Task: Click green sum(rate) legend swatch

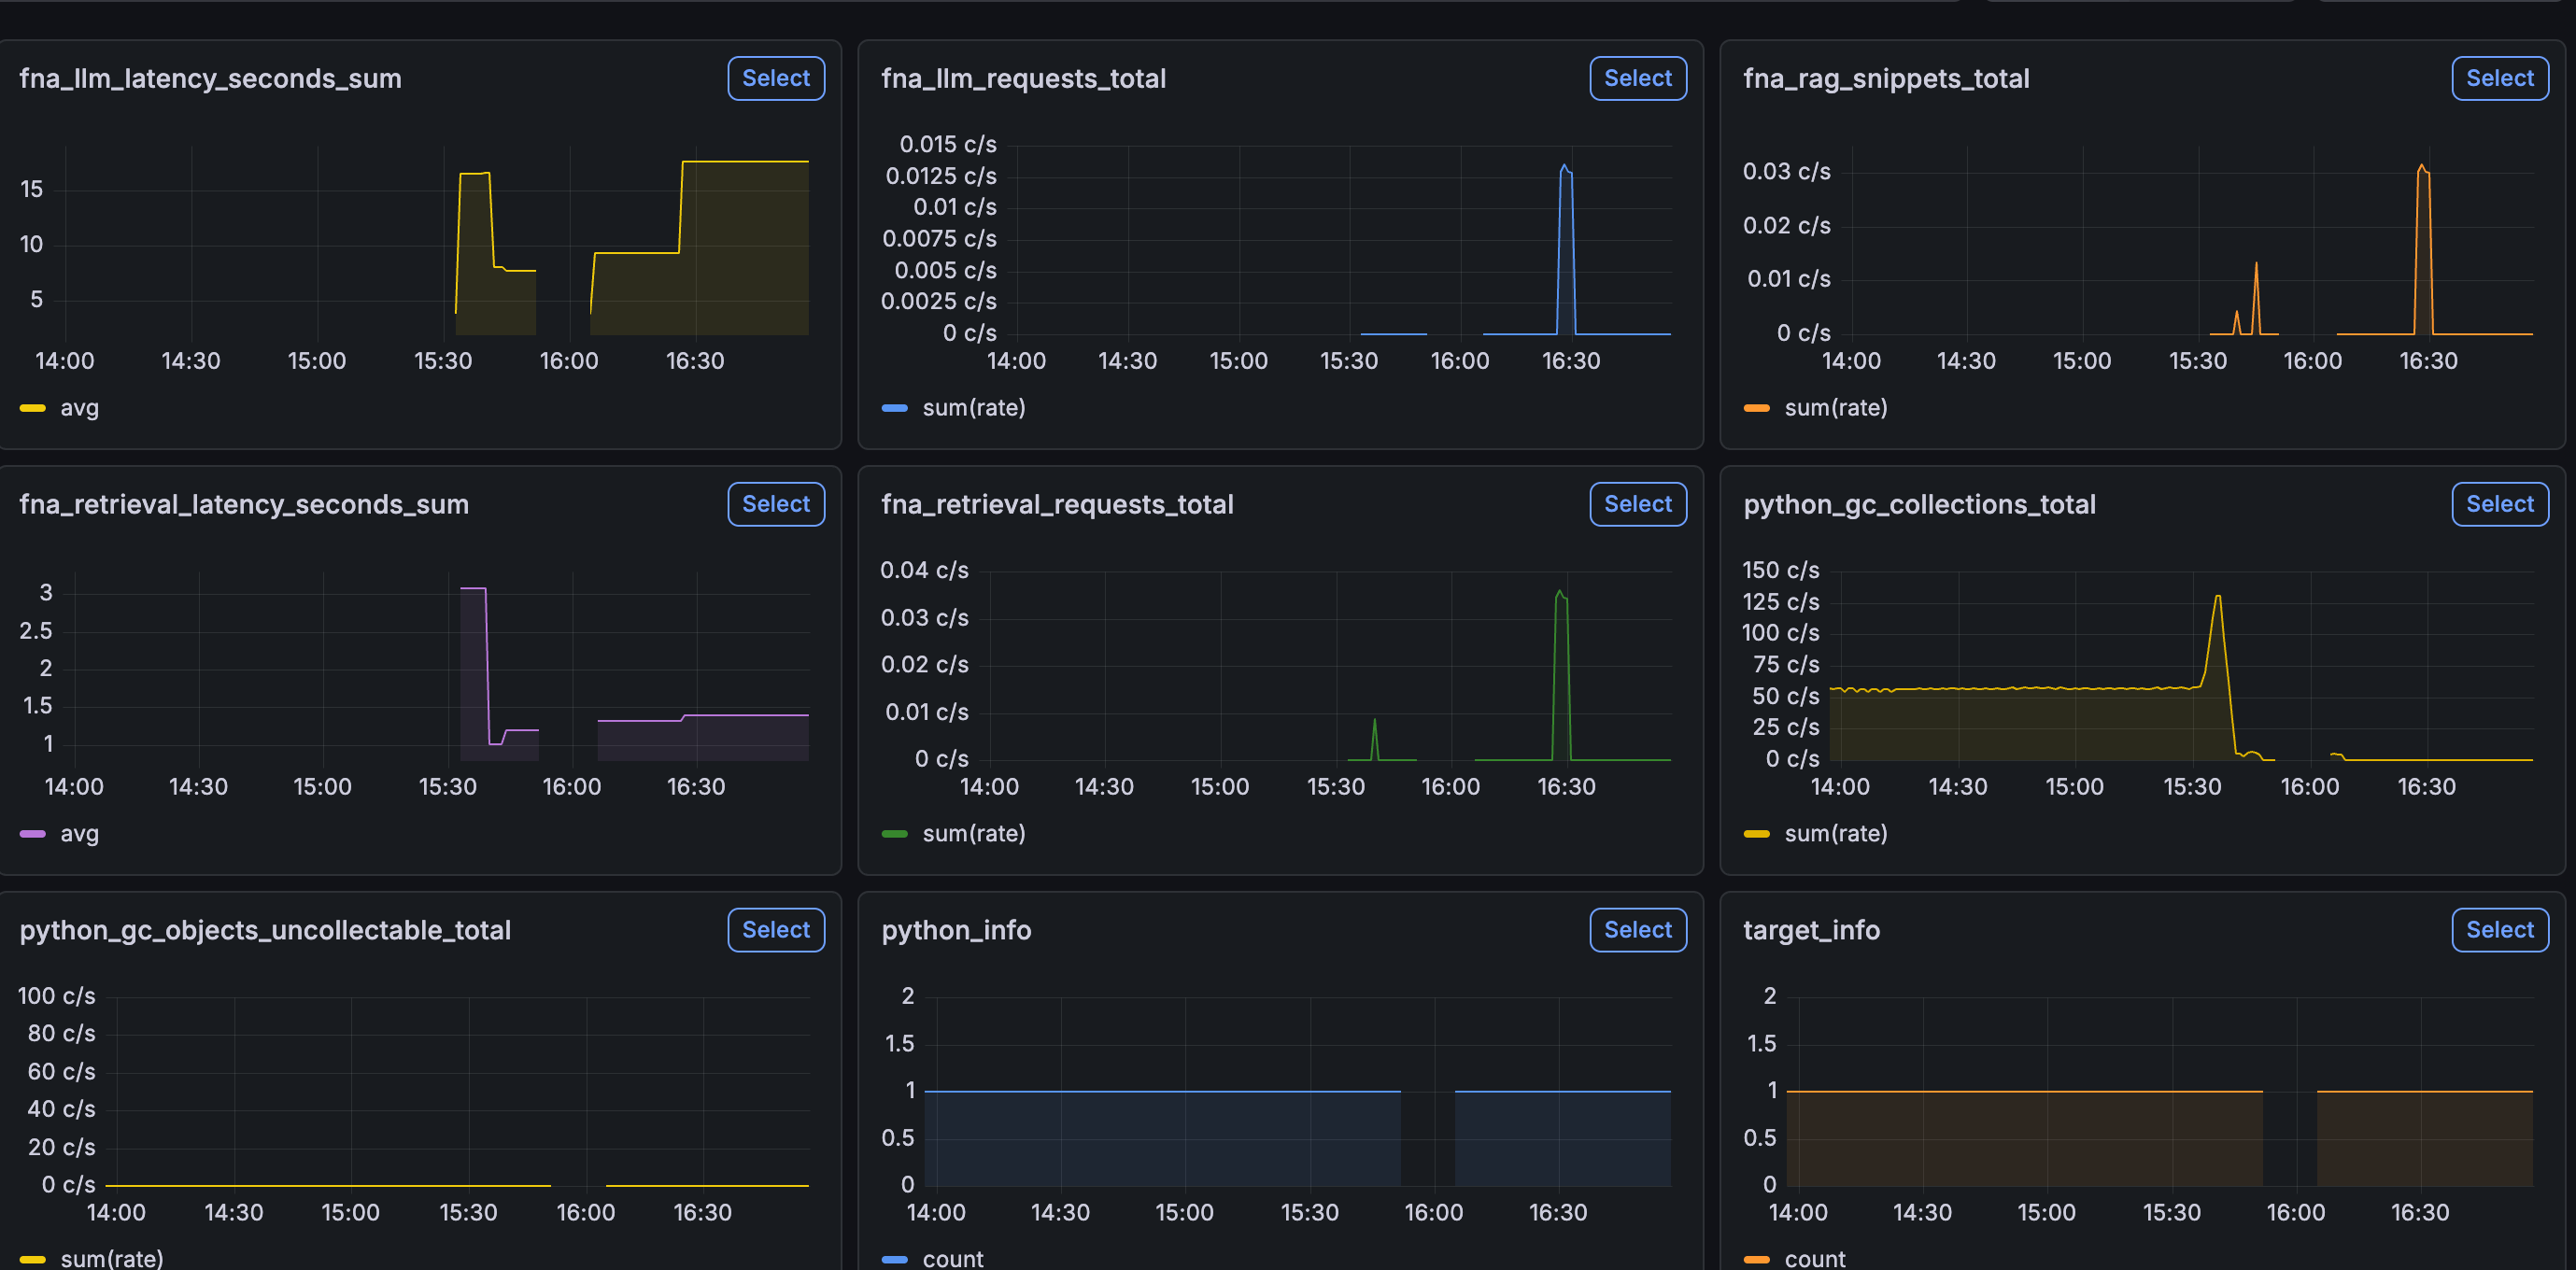Action: coord(894,834)
